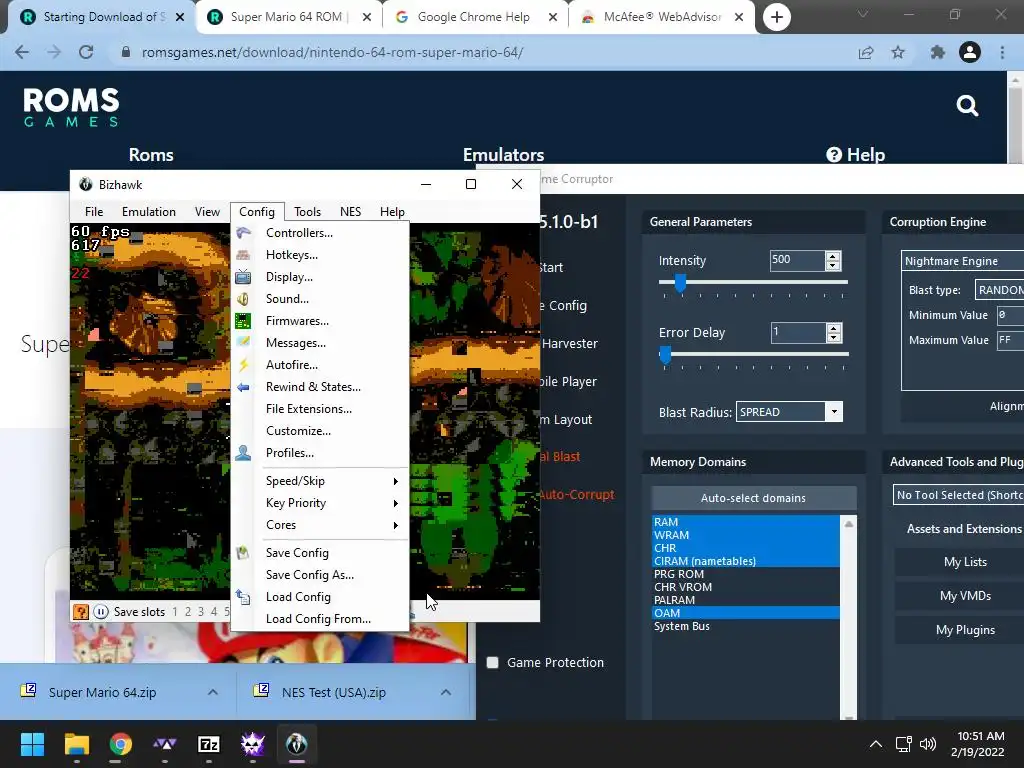Click the Intensity slider handle

(x=680, y=283)
